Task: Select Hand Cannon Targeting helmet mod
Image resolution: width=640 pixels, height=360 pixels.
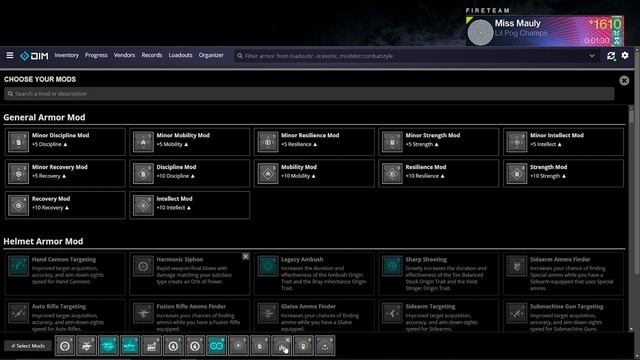Action: coord(65,273)
